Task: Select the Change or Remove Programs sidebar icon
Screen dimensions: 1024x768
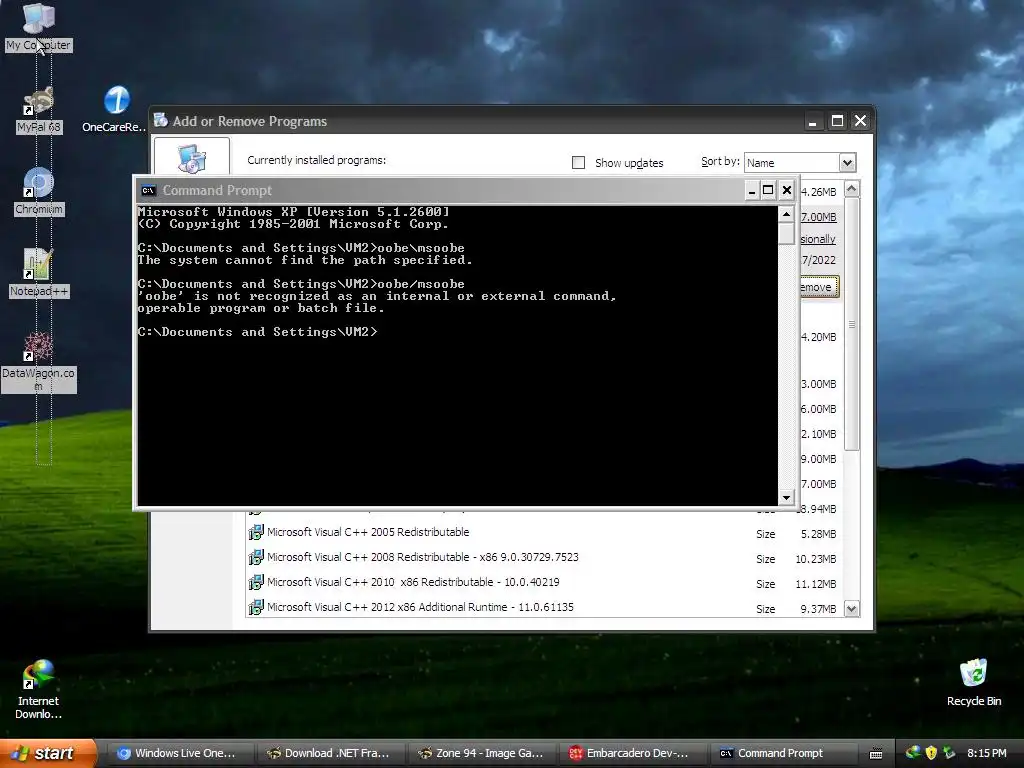Action: [x=192, y=158]
